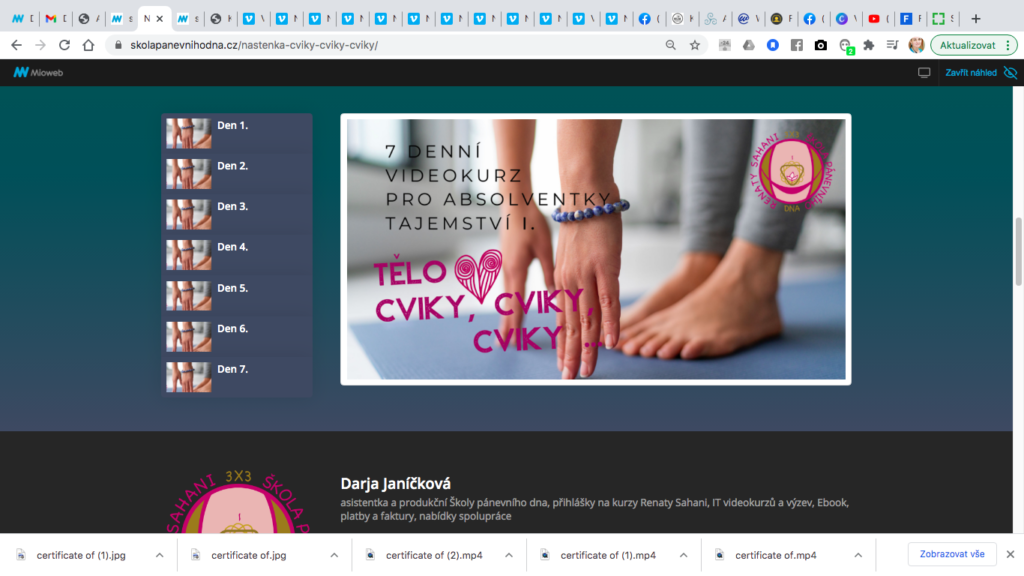This screenshot has height=576, width=1024.
Task: Click the grey calendar extension icon
Action: coord(725,45)
